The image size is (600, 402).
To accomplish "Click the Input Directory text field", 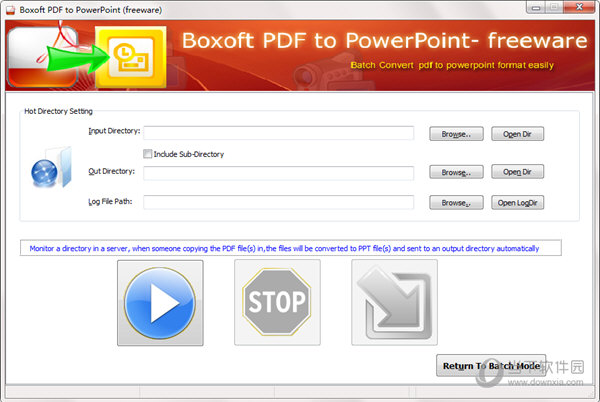I will pyautogui.click(x=278, y=133).
